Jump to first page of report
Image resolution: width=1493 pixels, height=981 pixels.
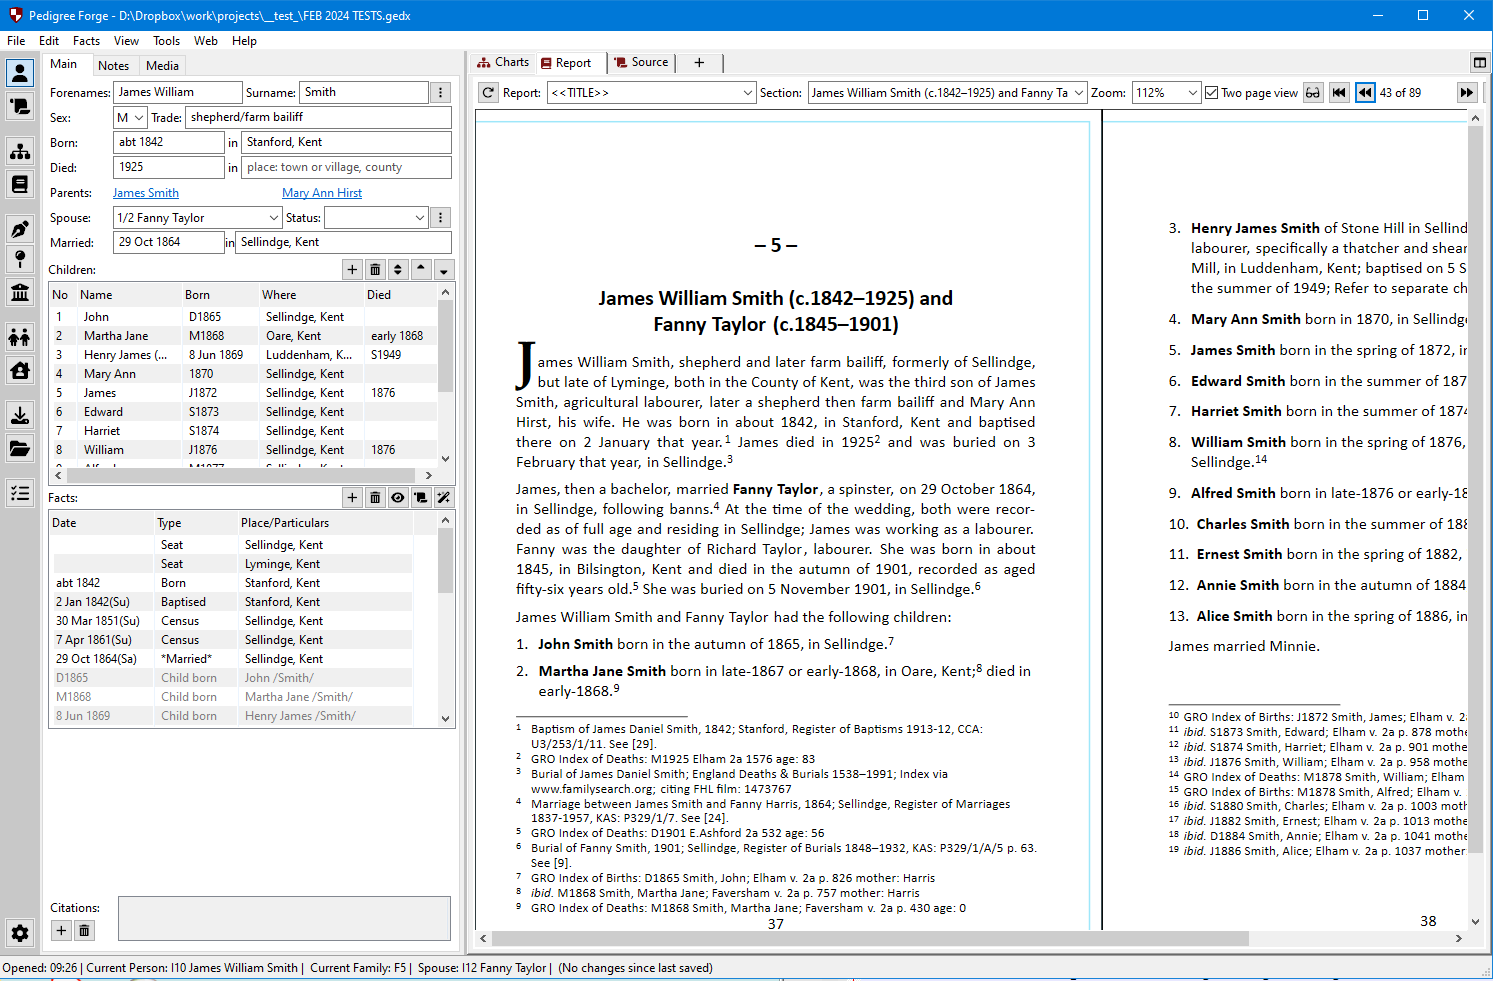[1339, 93]
